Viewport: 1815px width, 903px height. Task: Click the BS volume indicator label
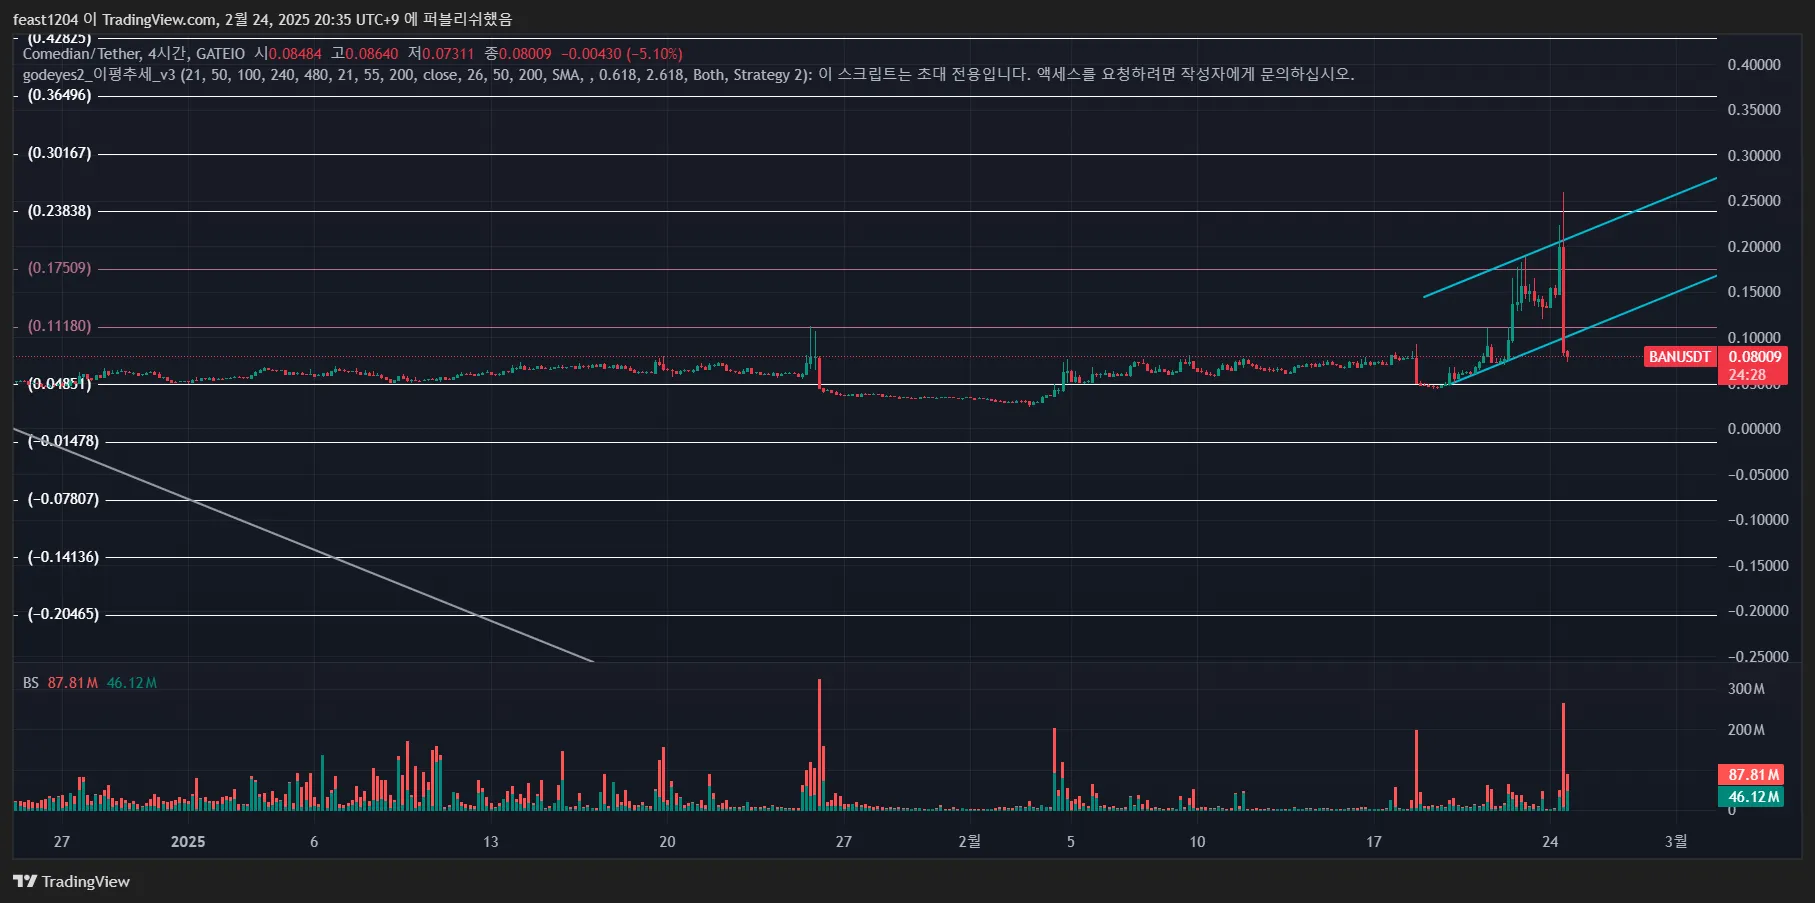[31, 683]
